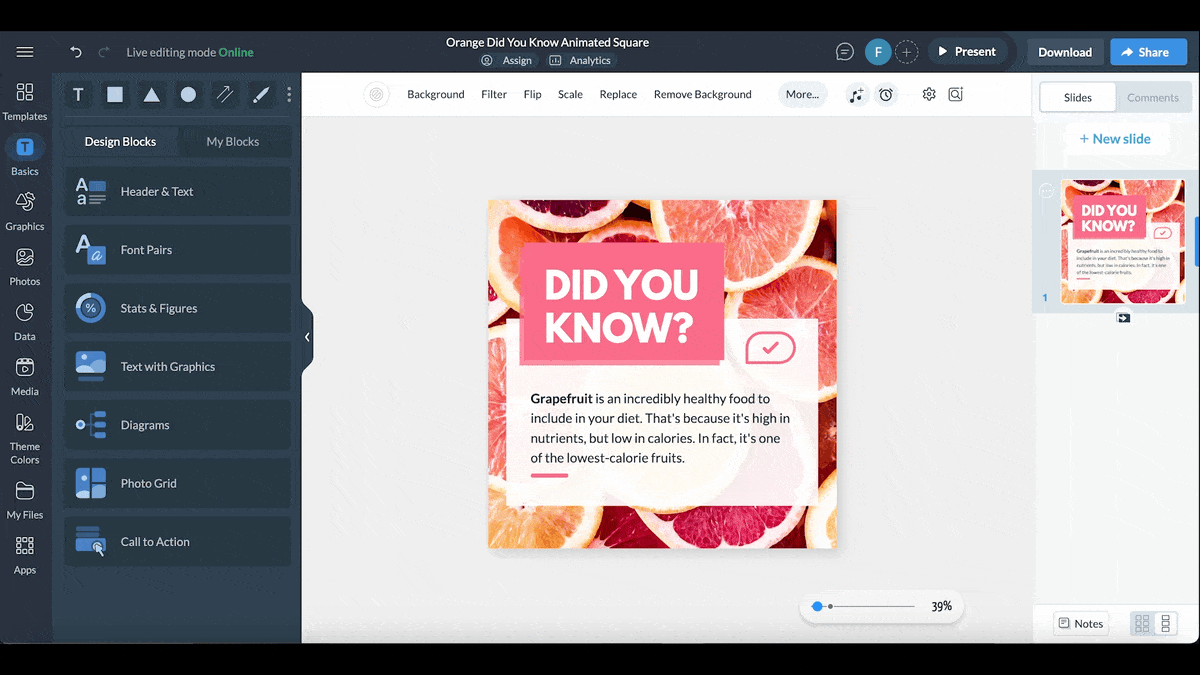Add music with the audio icon

(x=856, y=94)
